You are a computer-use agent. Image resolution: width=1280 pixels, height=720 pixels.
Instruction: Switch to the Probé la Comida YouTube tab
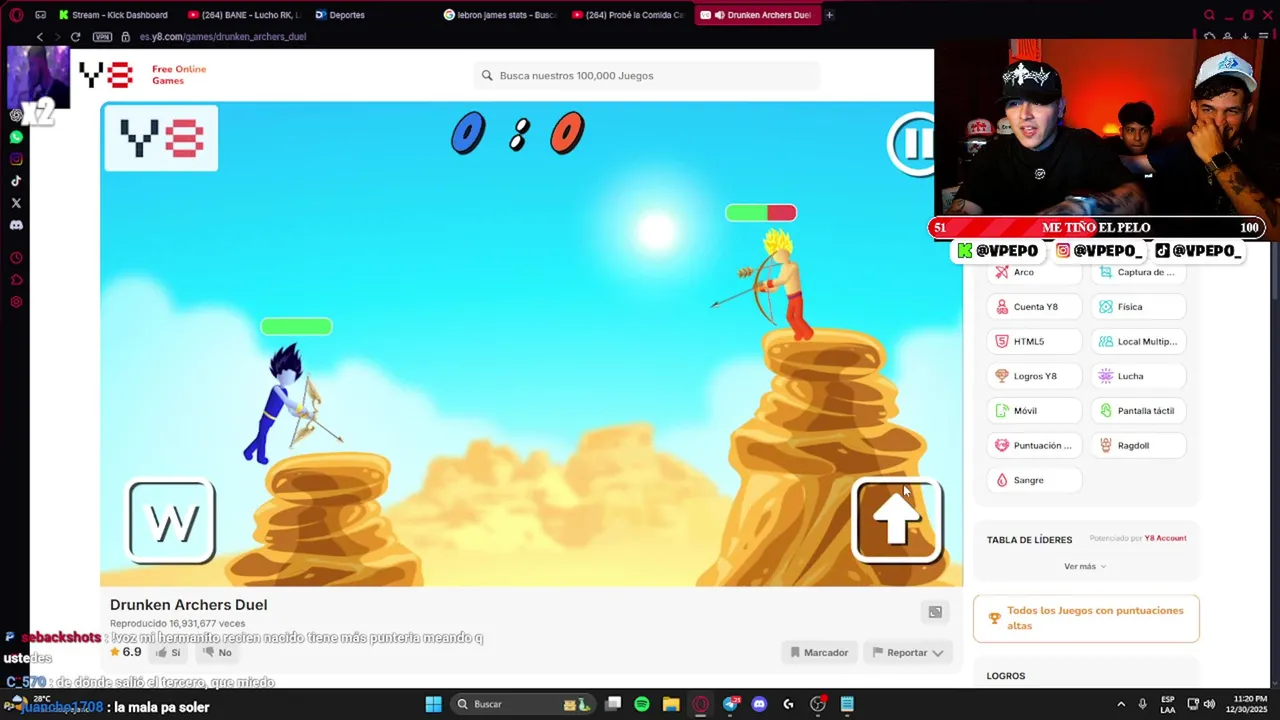(x=628, y=15)
